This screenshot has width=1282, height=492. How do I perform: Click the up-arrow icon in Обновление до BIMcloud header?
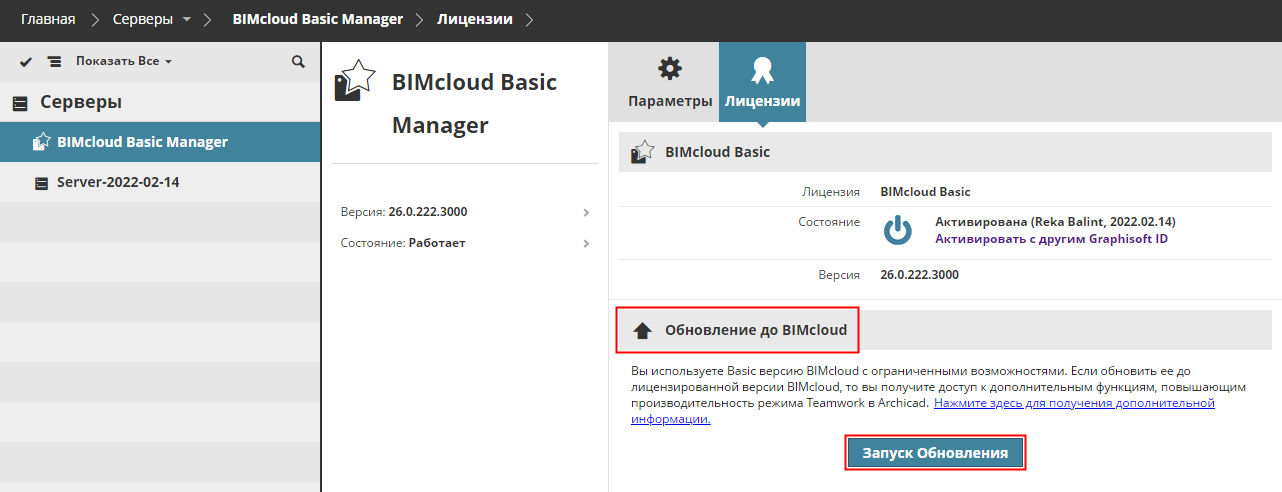pyautogui.click(x=642, y=330)
